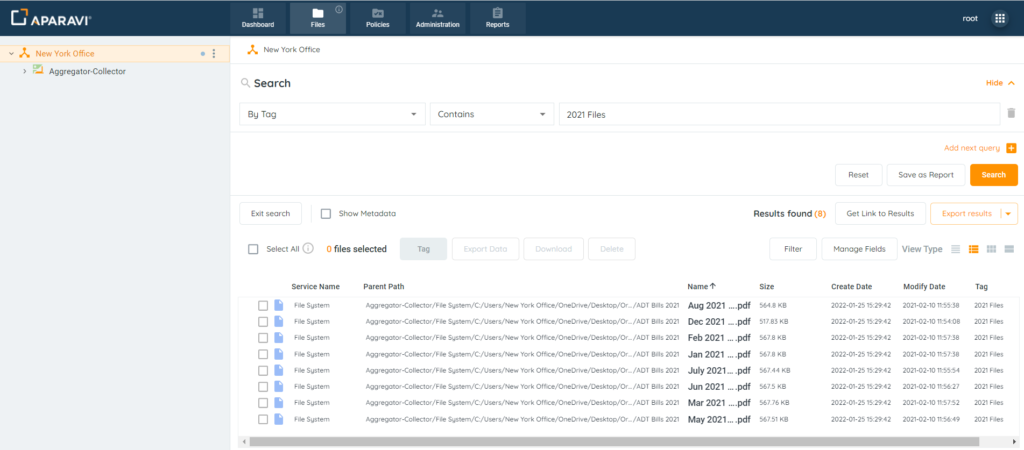1024x450 pixels.
Task: Enable the Show Metadata checkbox
Action: coord(326,213)
